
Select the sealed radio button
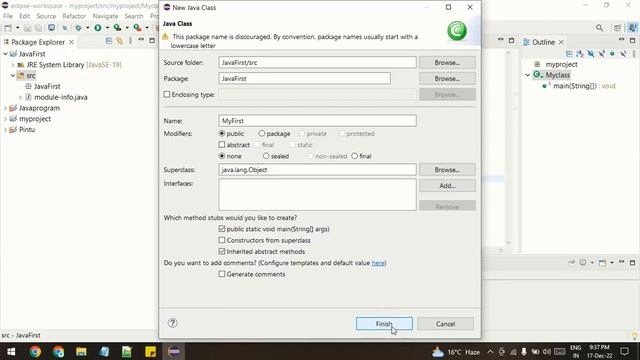tap(266, 156)
